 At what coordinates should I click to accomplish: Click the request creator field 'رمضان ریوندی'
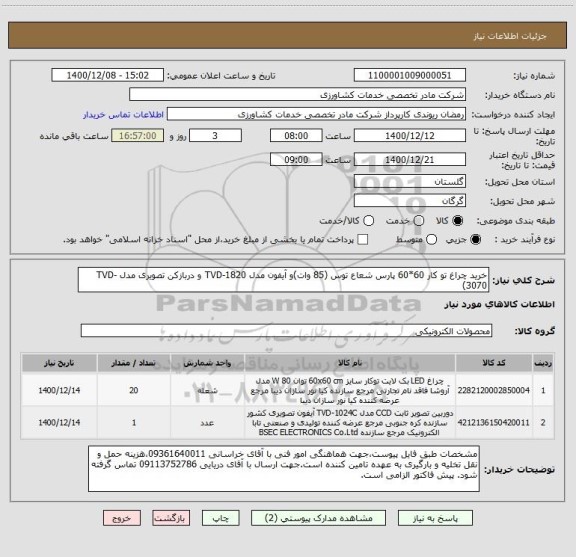(316, 114)
